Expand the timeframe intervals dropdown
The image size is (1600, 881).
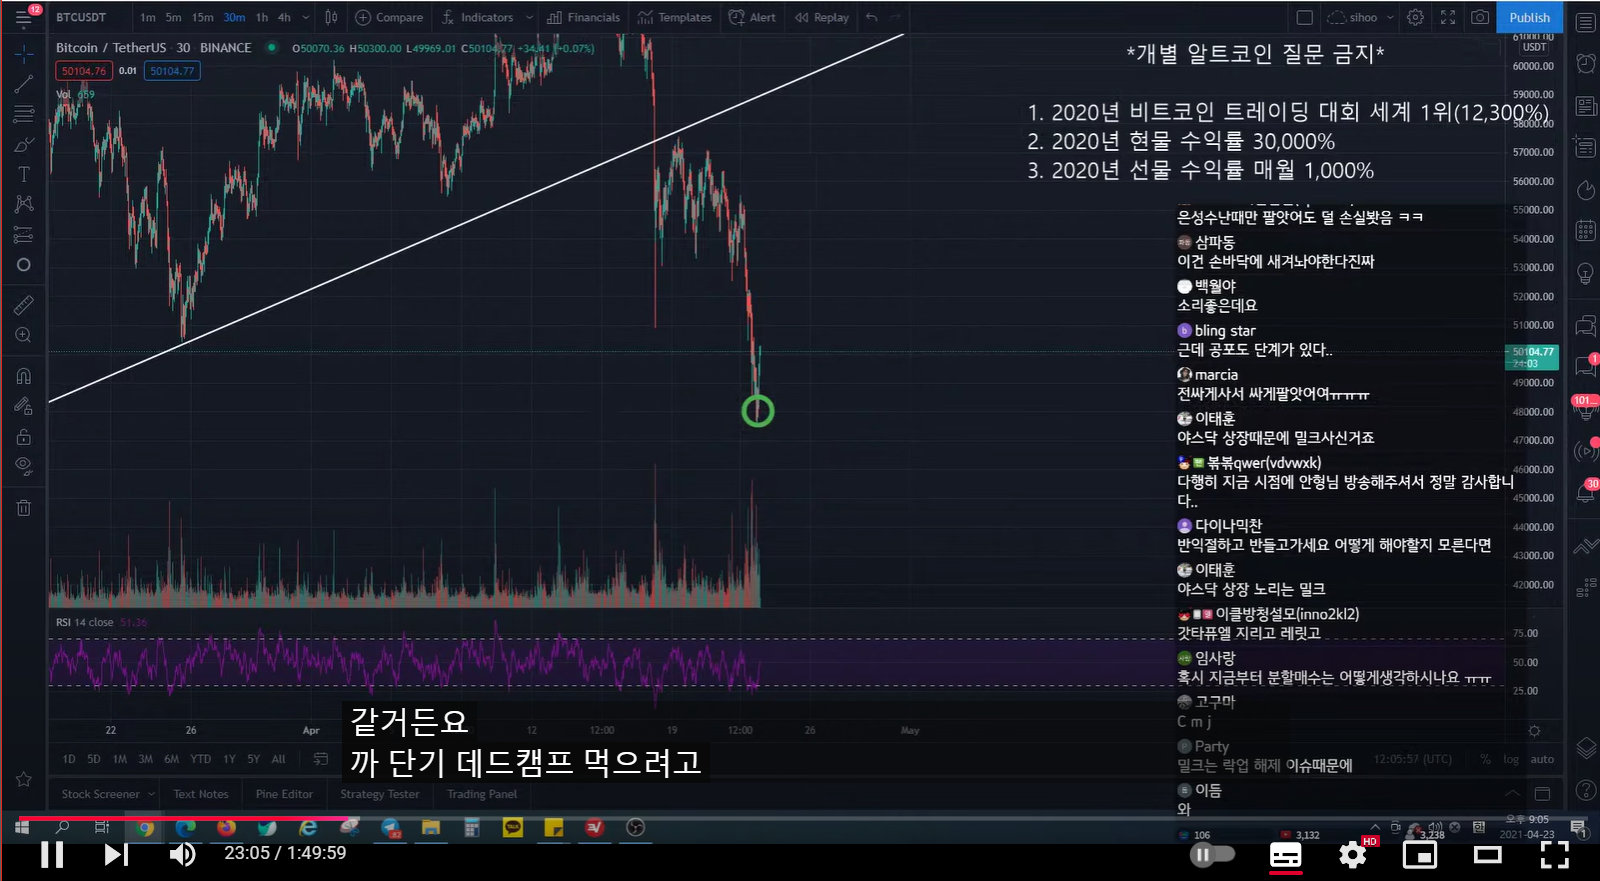306,17
